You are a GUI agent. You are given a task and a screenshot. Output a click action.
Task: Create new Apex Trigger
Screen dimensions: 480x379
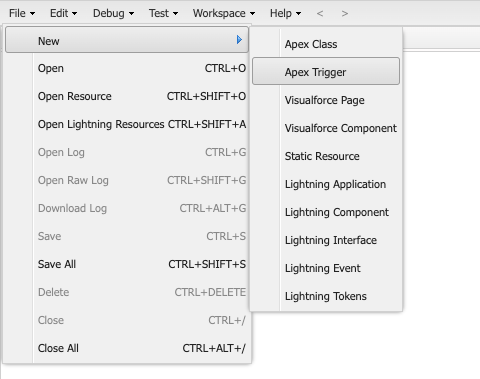326,71
